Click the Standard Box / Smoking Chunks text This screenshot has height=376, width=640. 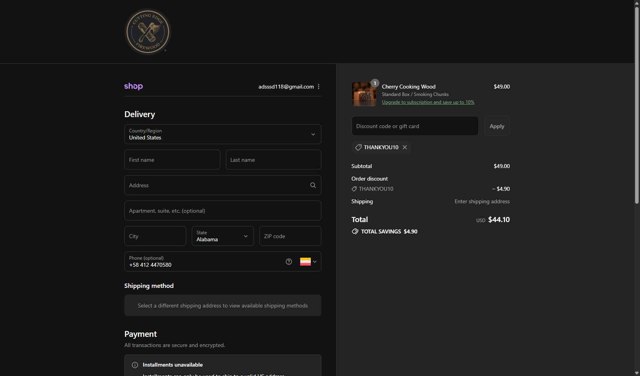(415, 94)
